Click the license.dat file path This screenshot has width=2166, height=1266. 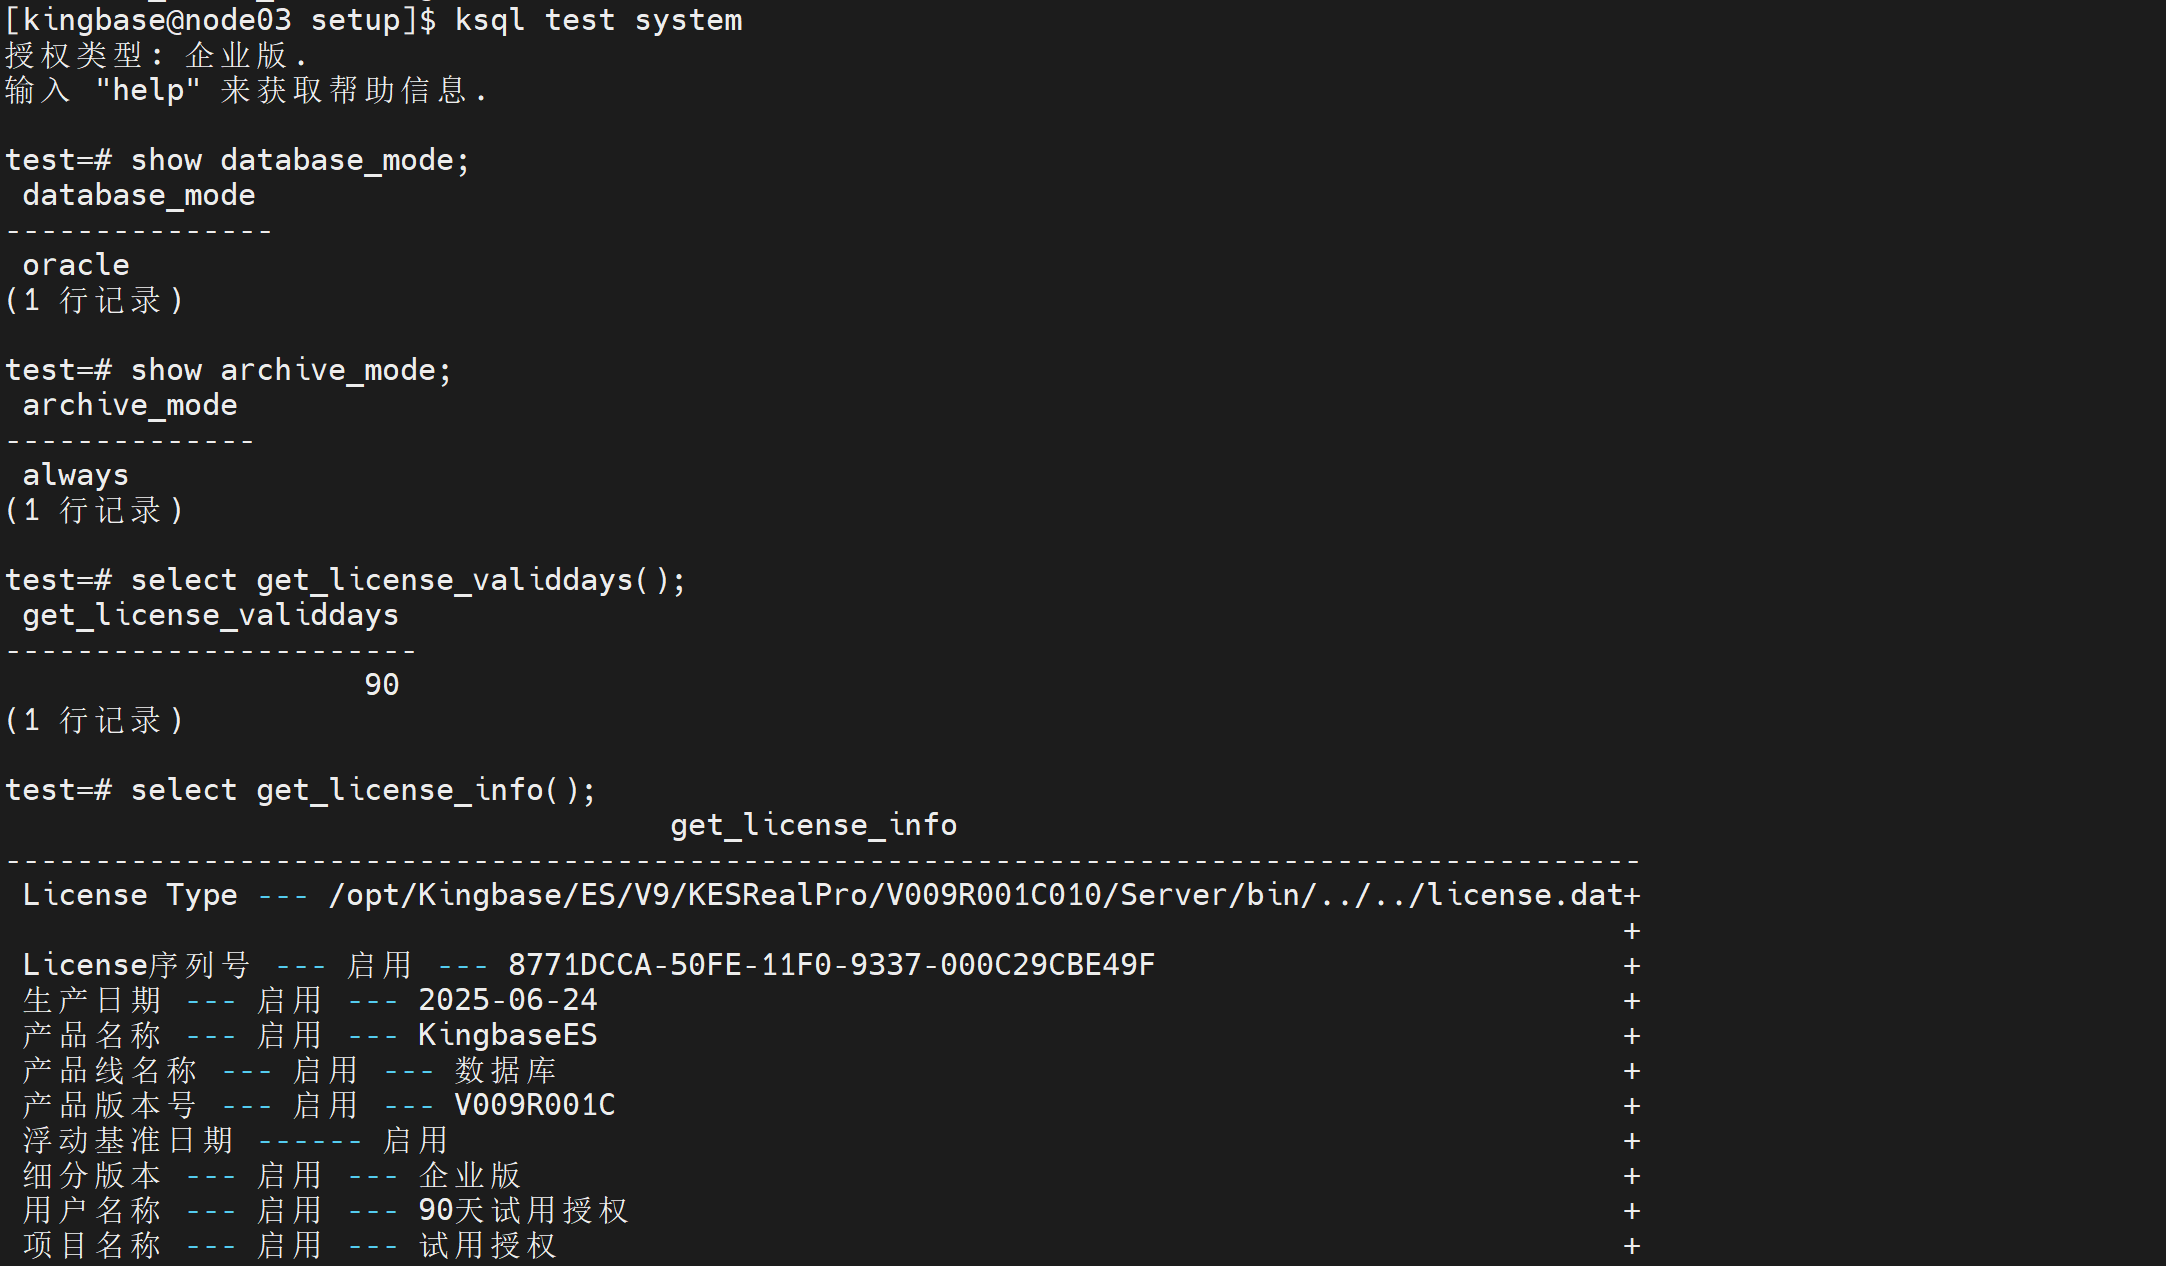975,895
